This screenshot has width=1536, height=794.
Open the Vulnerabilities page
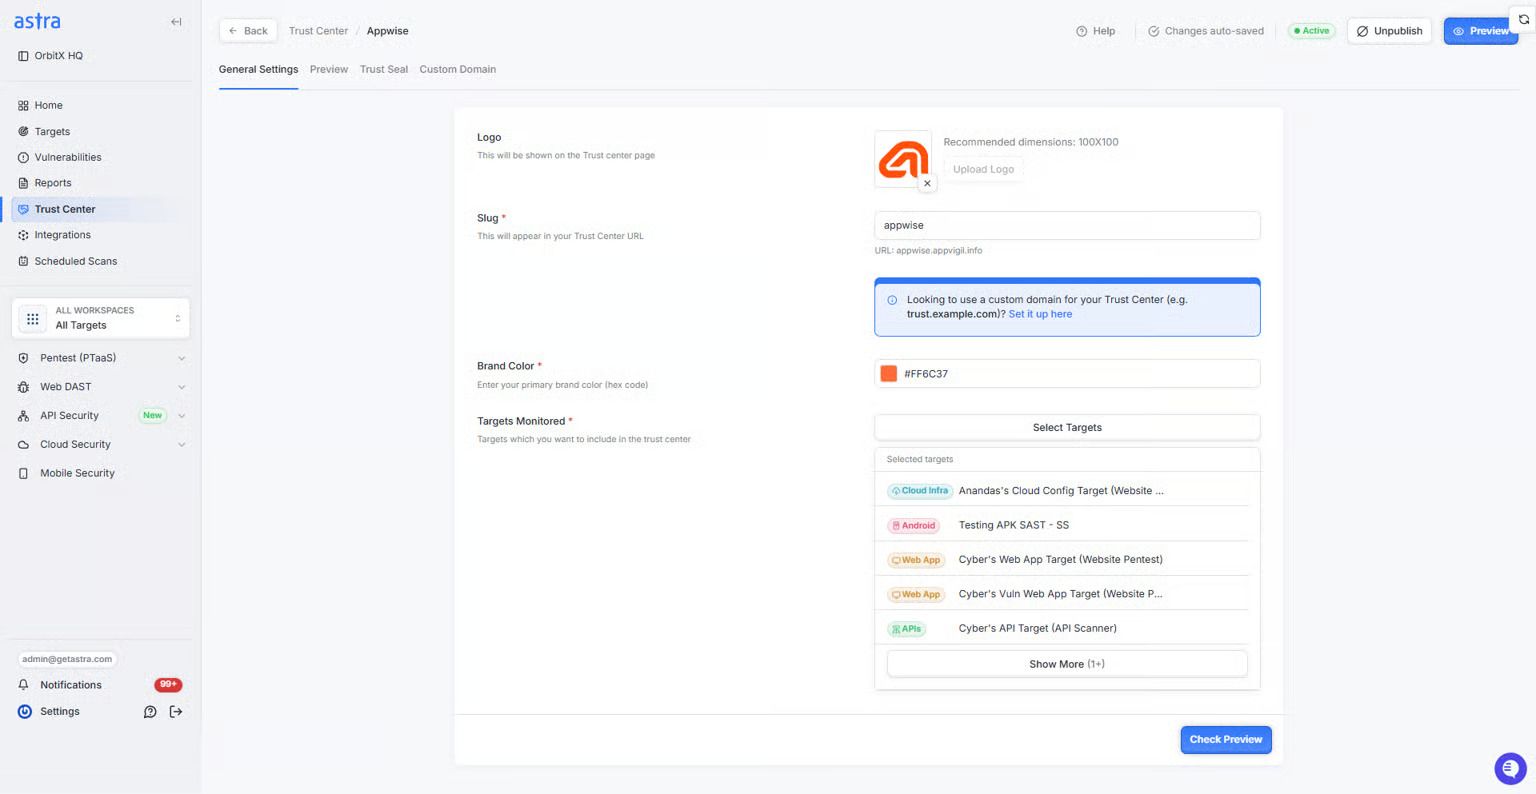tap(68, 157)
